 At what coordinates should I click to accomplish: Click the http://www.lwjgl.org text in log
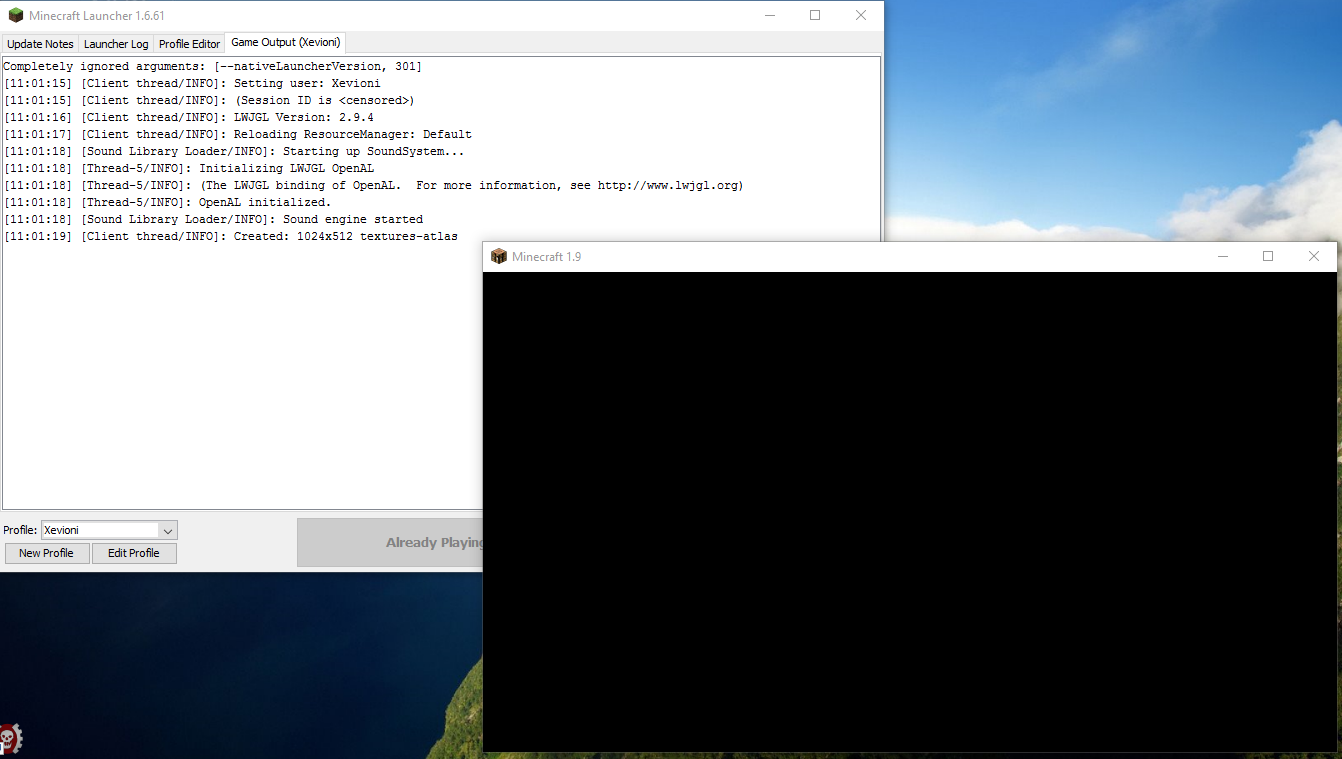pyautogui.click(x=667, y=185)
